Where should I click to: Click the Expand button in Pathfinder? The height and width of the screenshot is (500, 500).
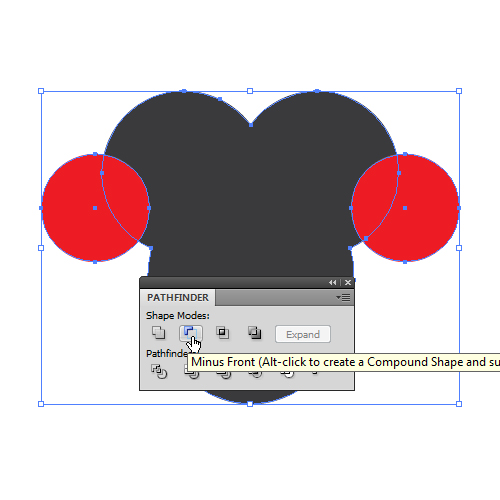[303, 334]
